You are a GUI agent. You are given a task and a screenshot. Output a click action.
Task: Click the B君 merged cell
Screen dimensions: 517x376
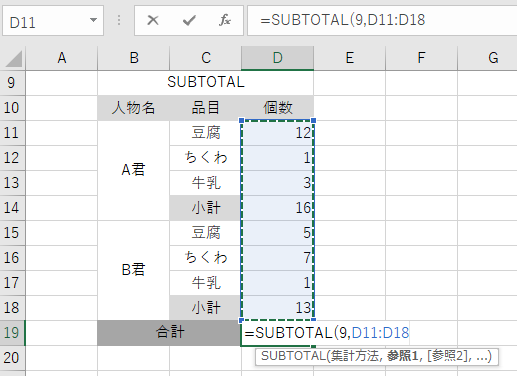click(x=134, y=270)
